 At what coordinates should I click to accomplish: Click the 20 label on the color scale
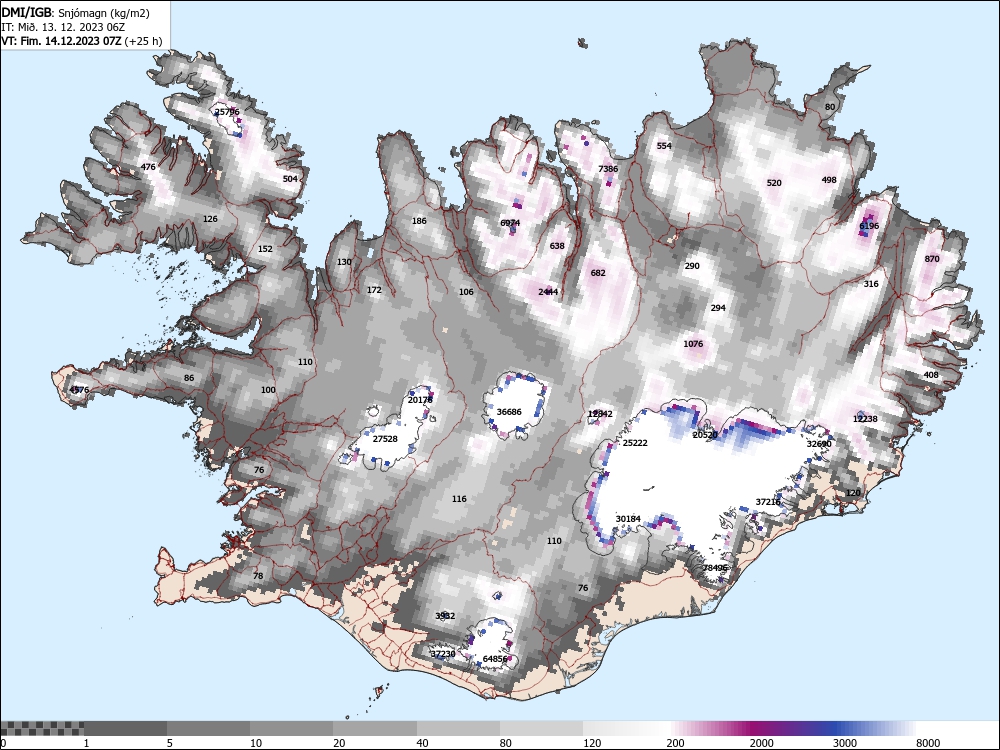[x=339, y=743]
